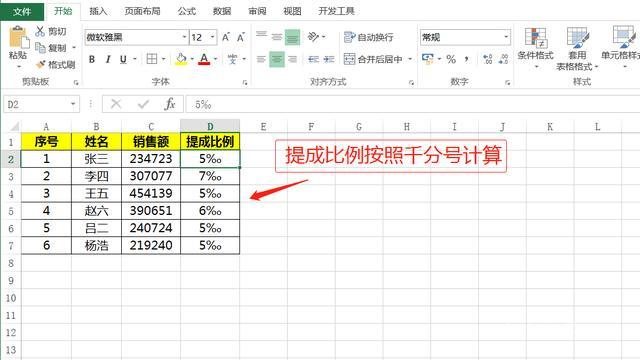
Task: Click the formula bar showing 5‰
Action: pyautogui.click(x=412, y=104)
